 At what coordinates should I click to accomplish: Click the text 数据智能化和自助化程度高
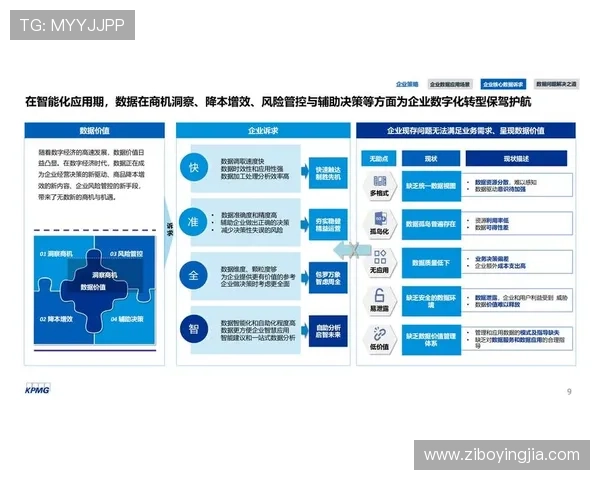click(258, 323)
